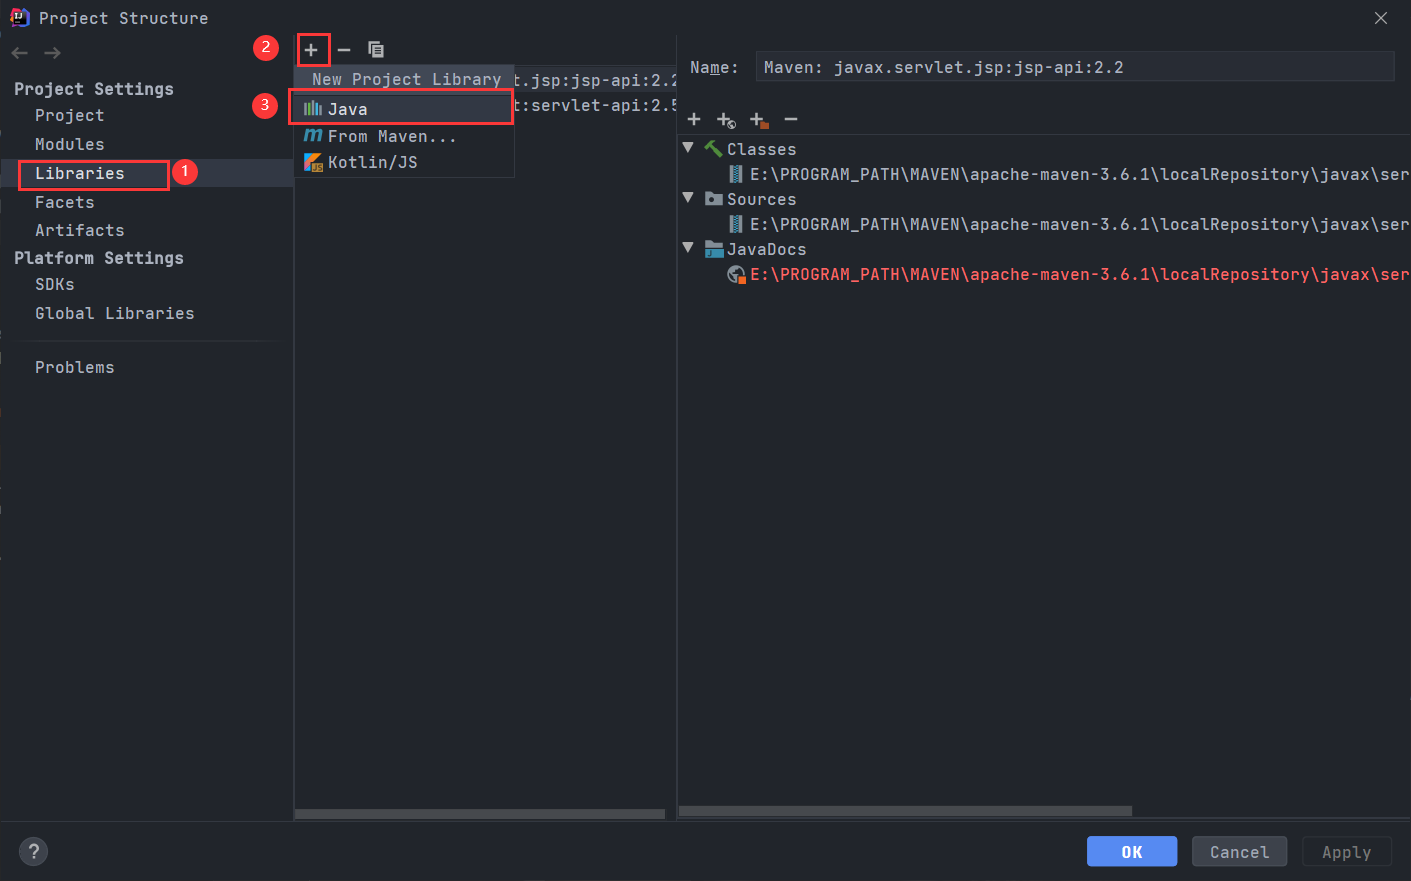Go forward with the right arrow icon
Viewport: 1411px width, 881px height.
[x=53, y=53]
